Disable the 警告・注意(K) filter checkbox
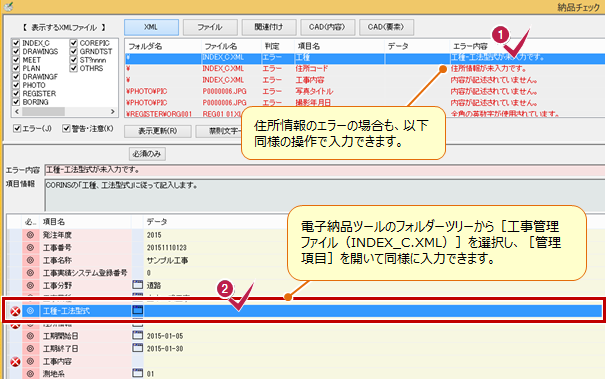 pyautogui.click(x=66, y=128)
